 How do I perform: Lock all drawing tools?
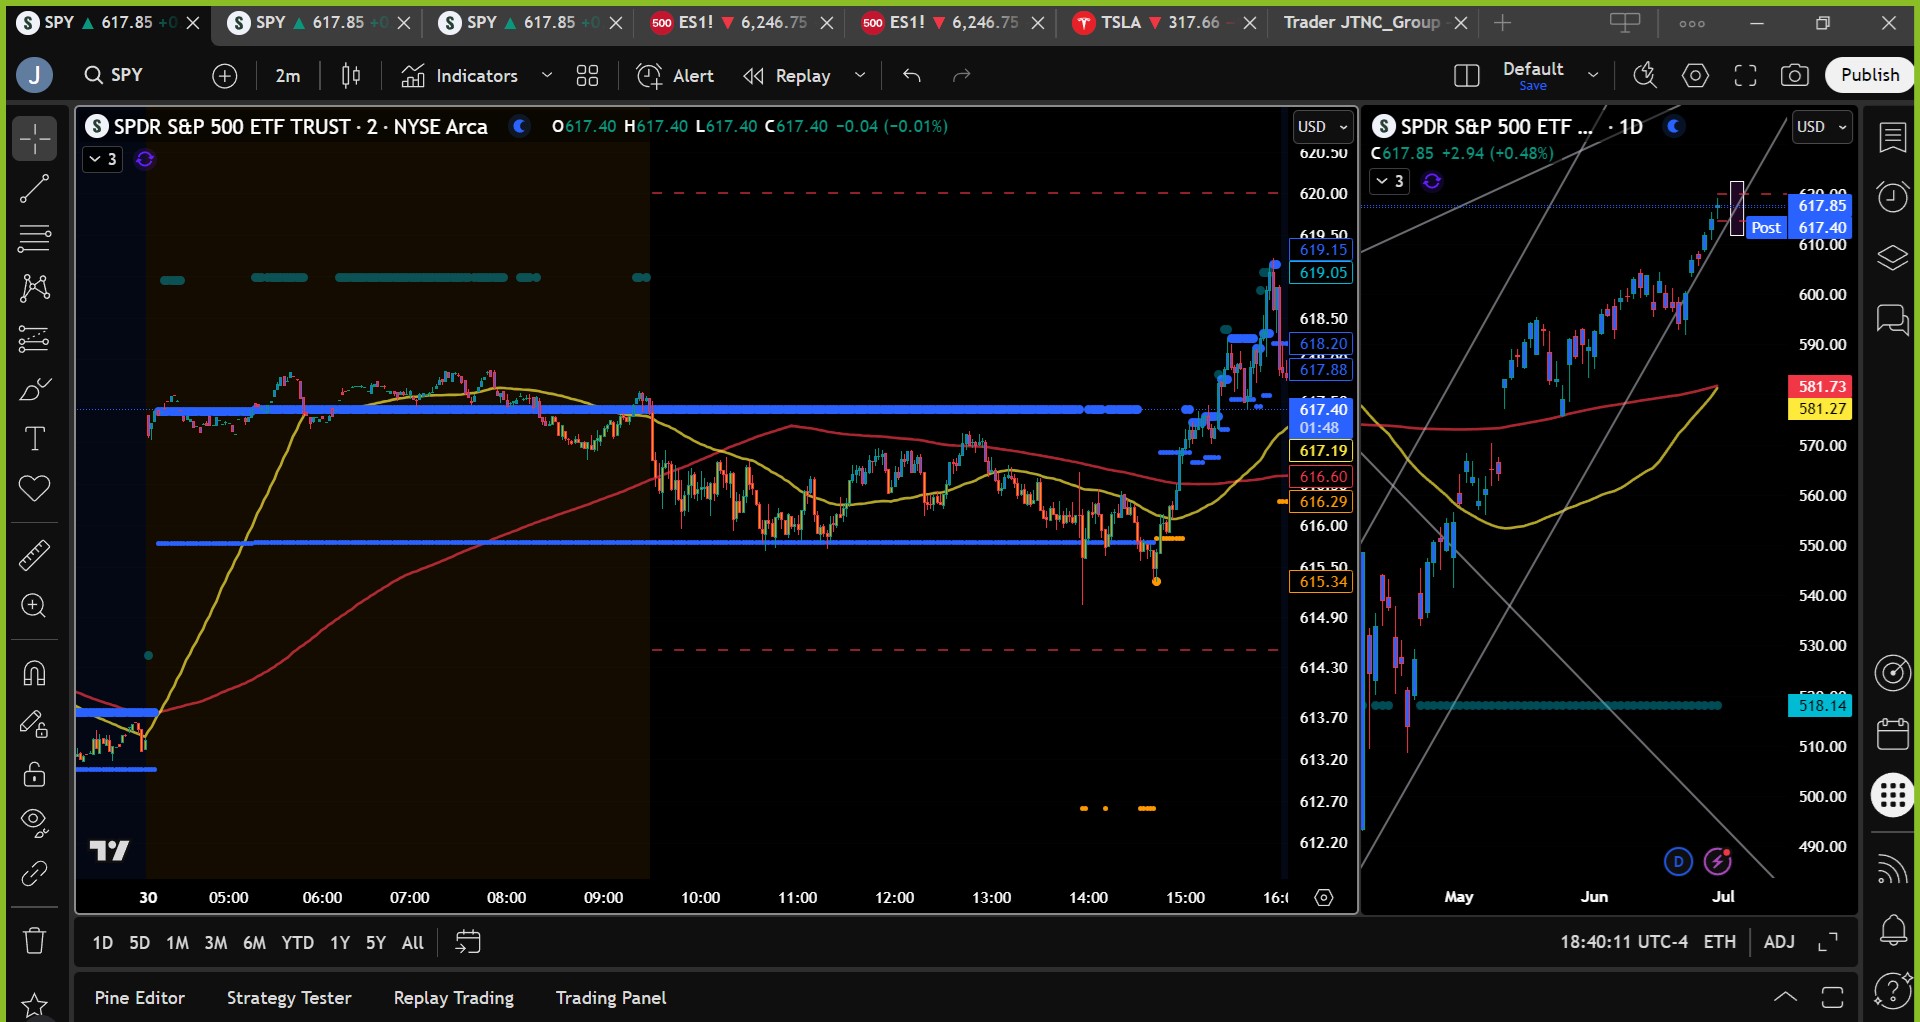click(34, 774)
